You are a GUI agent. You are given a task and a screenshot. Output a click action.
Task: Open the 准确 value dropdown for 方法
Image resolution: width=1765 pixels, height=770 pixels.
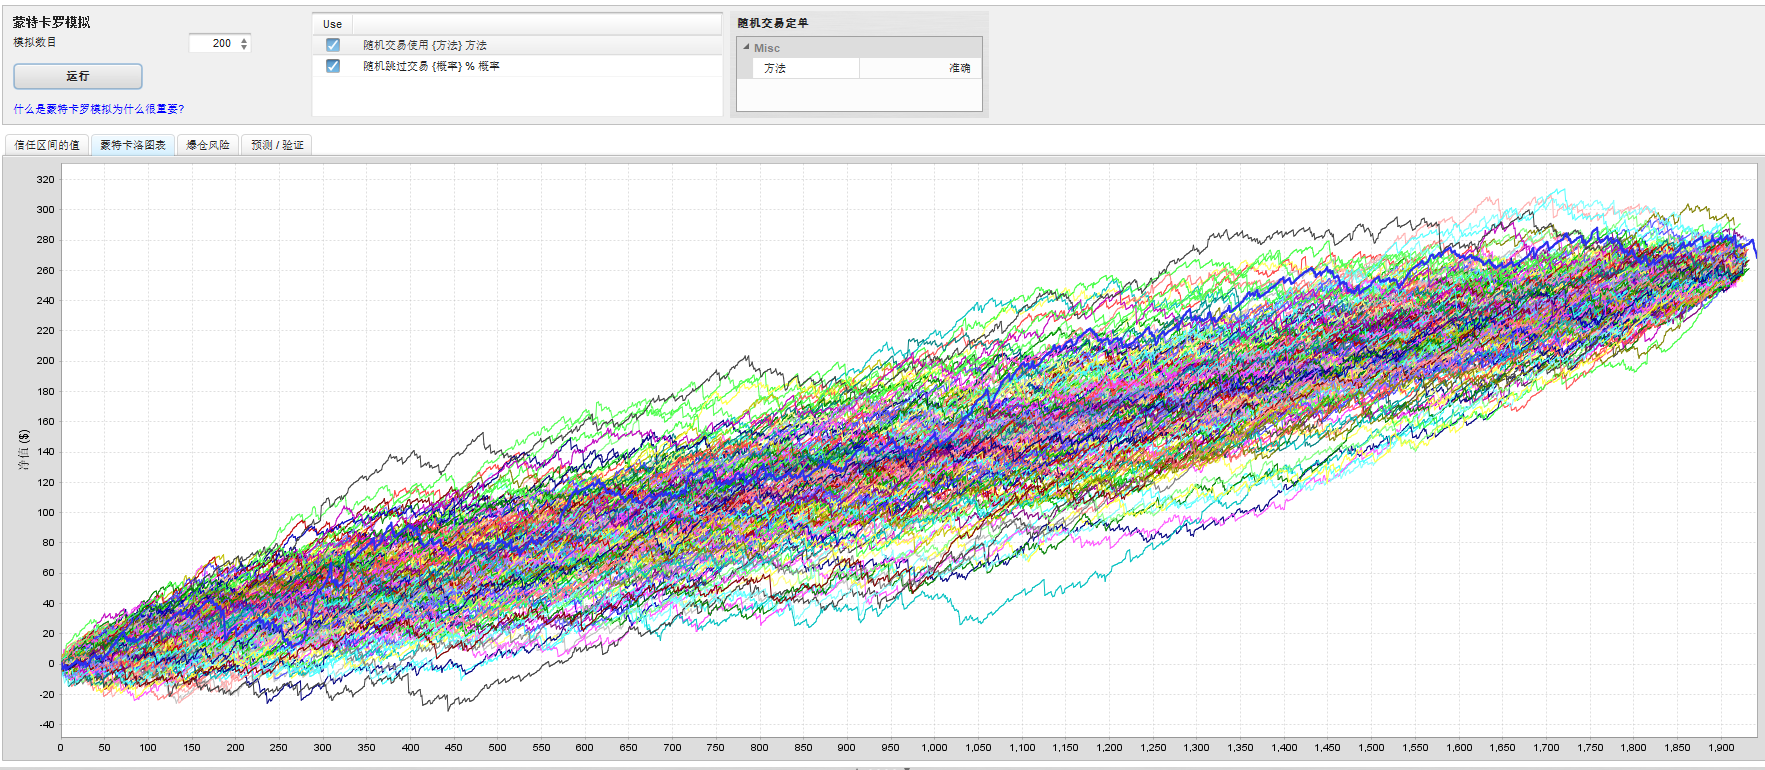pos(920,68)
